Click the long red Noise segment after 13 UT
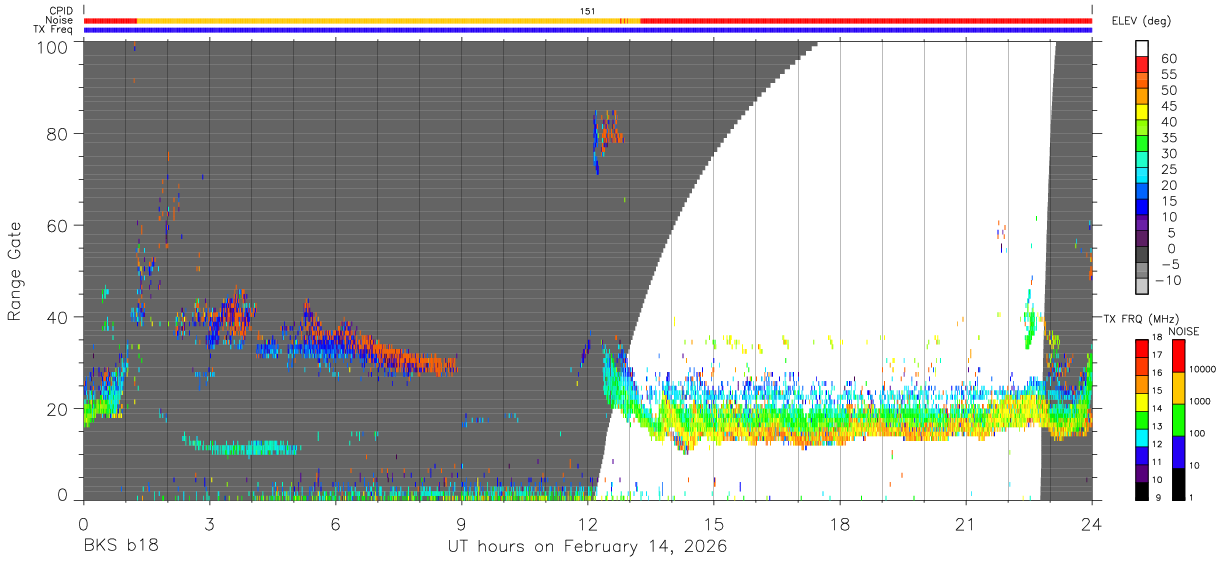The height and width of the screenshot is (567, 1228). click(866, 20)
